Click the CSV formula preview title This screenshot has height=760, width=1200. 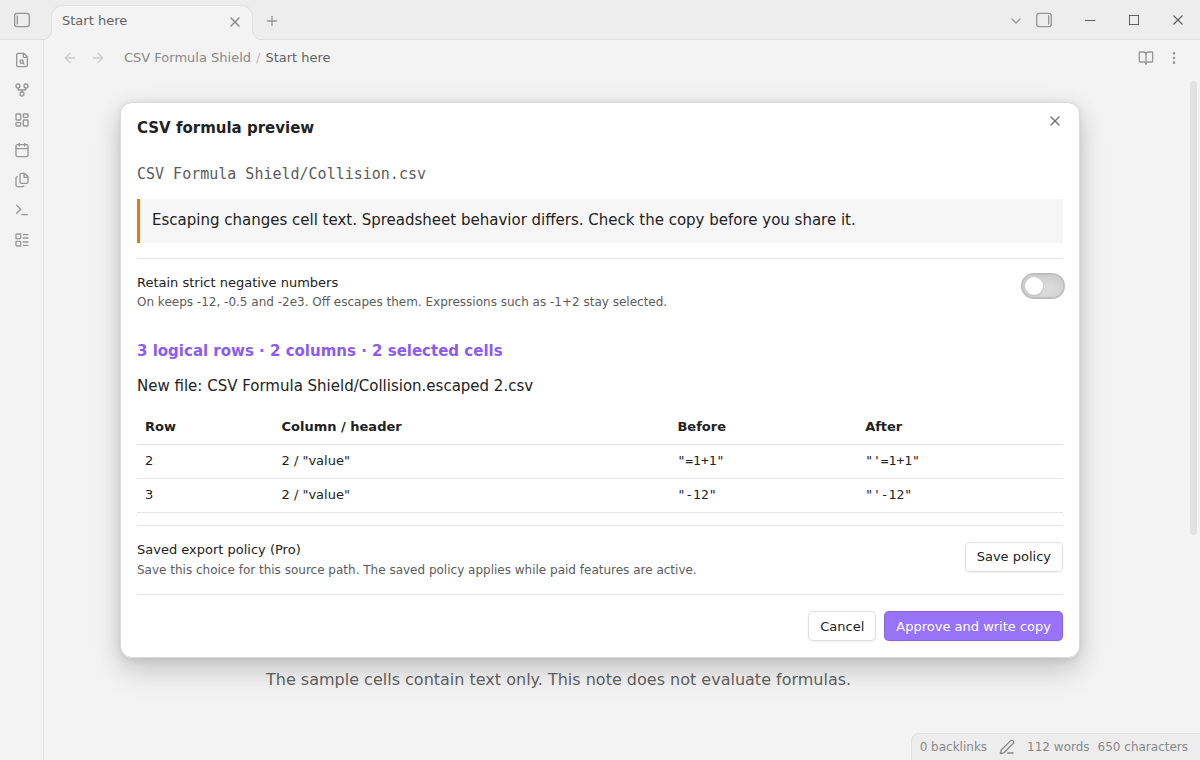coord(225,128)
